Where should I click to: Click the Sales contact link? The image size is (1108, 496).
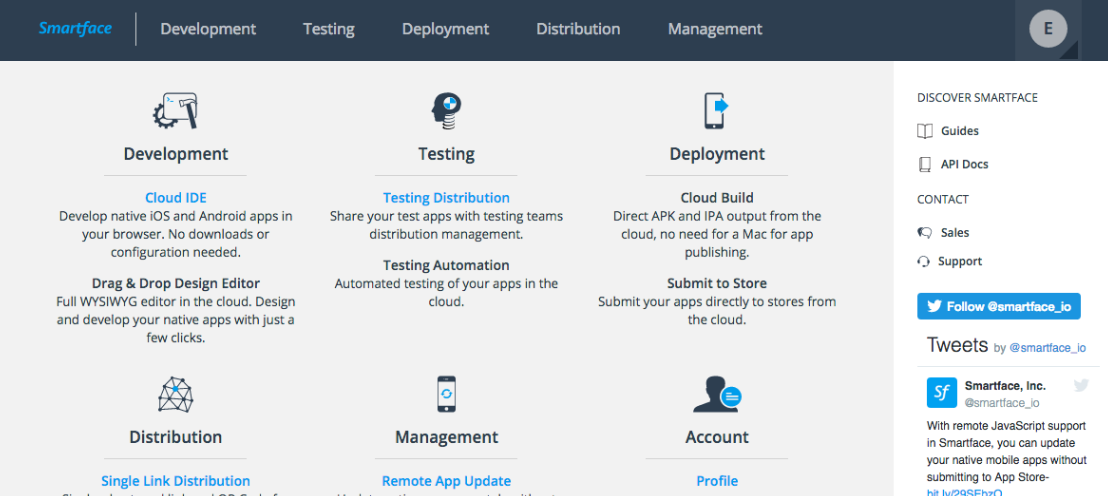point(955,232)
